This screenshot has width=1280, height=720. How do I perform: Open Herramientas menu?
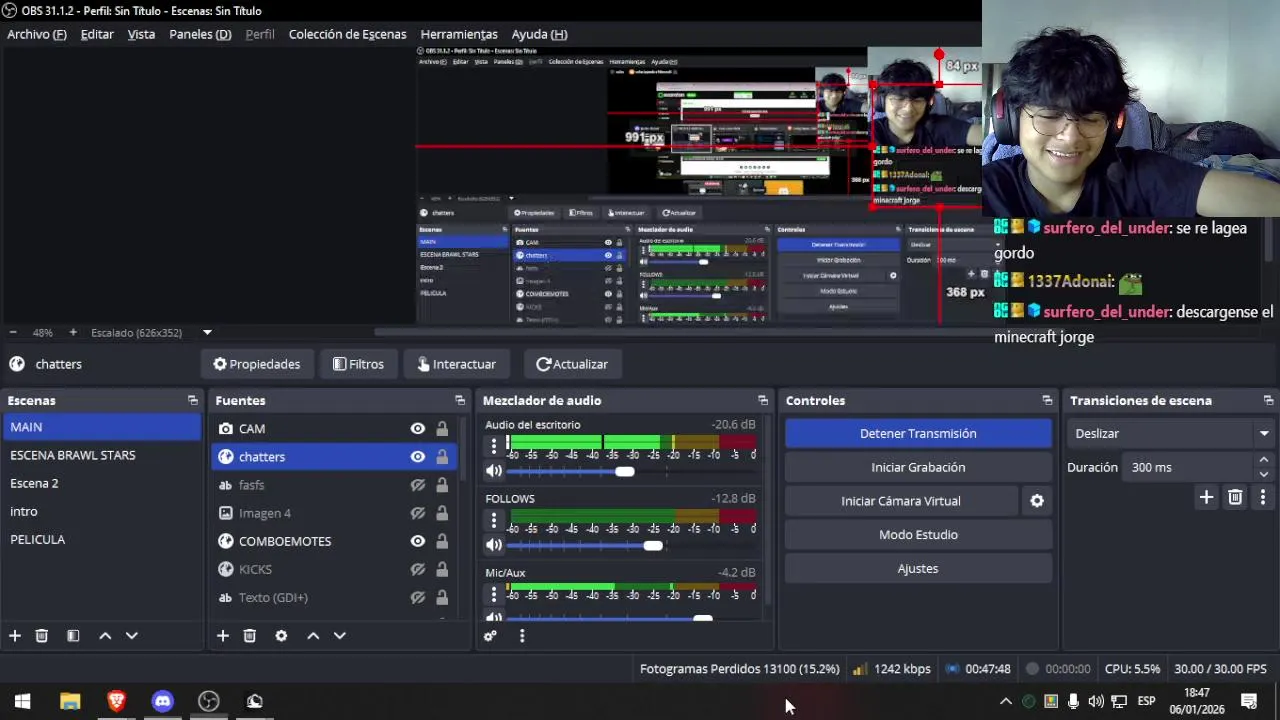point(459,34)
